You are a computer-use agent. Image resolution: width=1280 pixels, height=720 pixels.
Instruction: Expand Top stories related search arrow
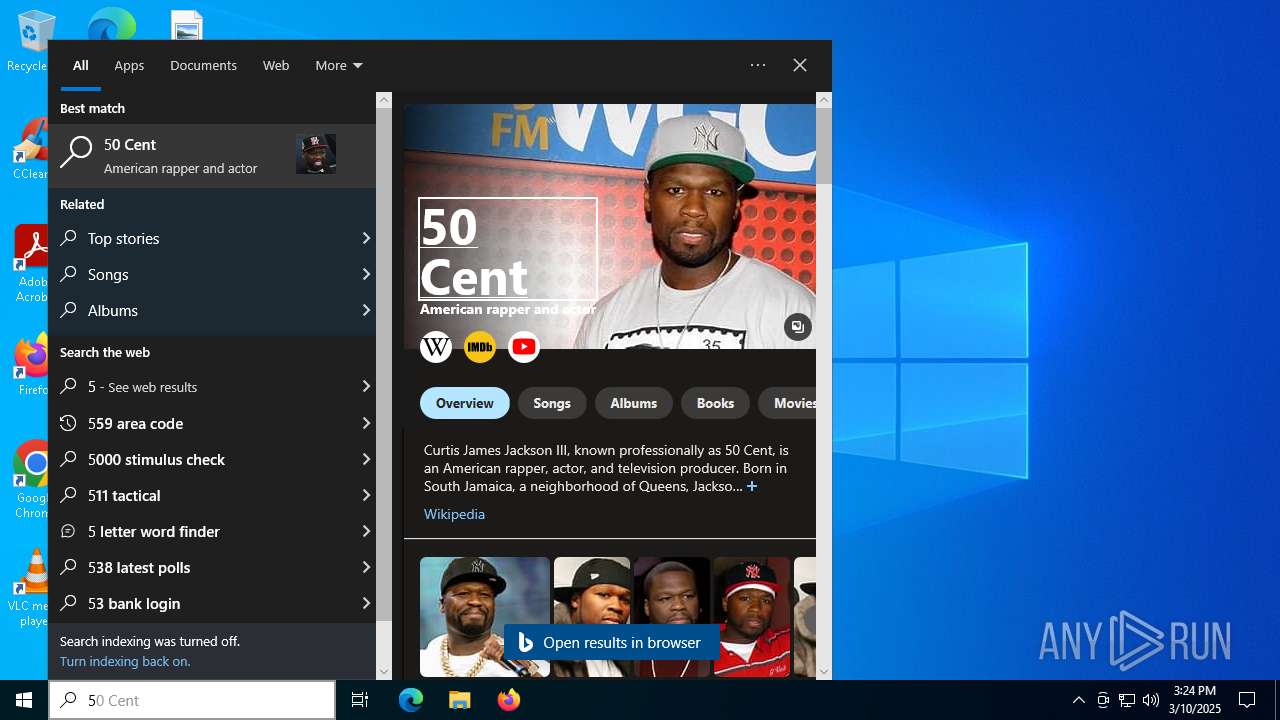pyautogui.click(x=366, y=238)
